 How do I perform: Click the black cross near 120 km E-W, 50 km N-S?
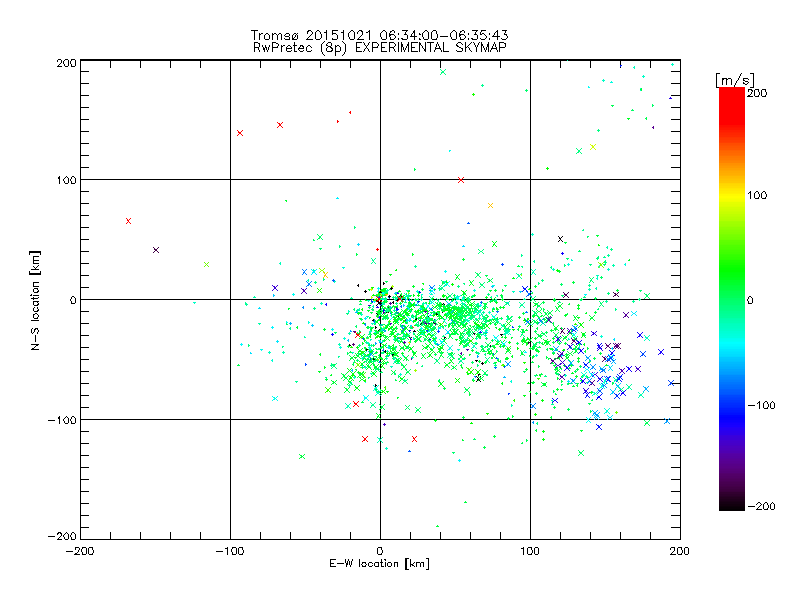coord(561,239)
